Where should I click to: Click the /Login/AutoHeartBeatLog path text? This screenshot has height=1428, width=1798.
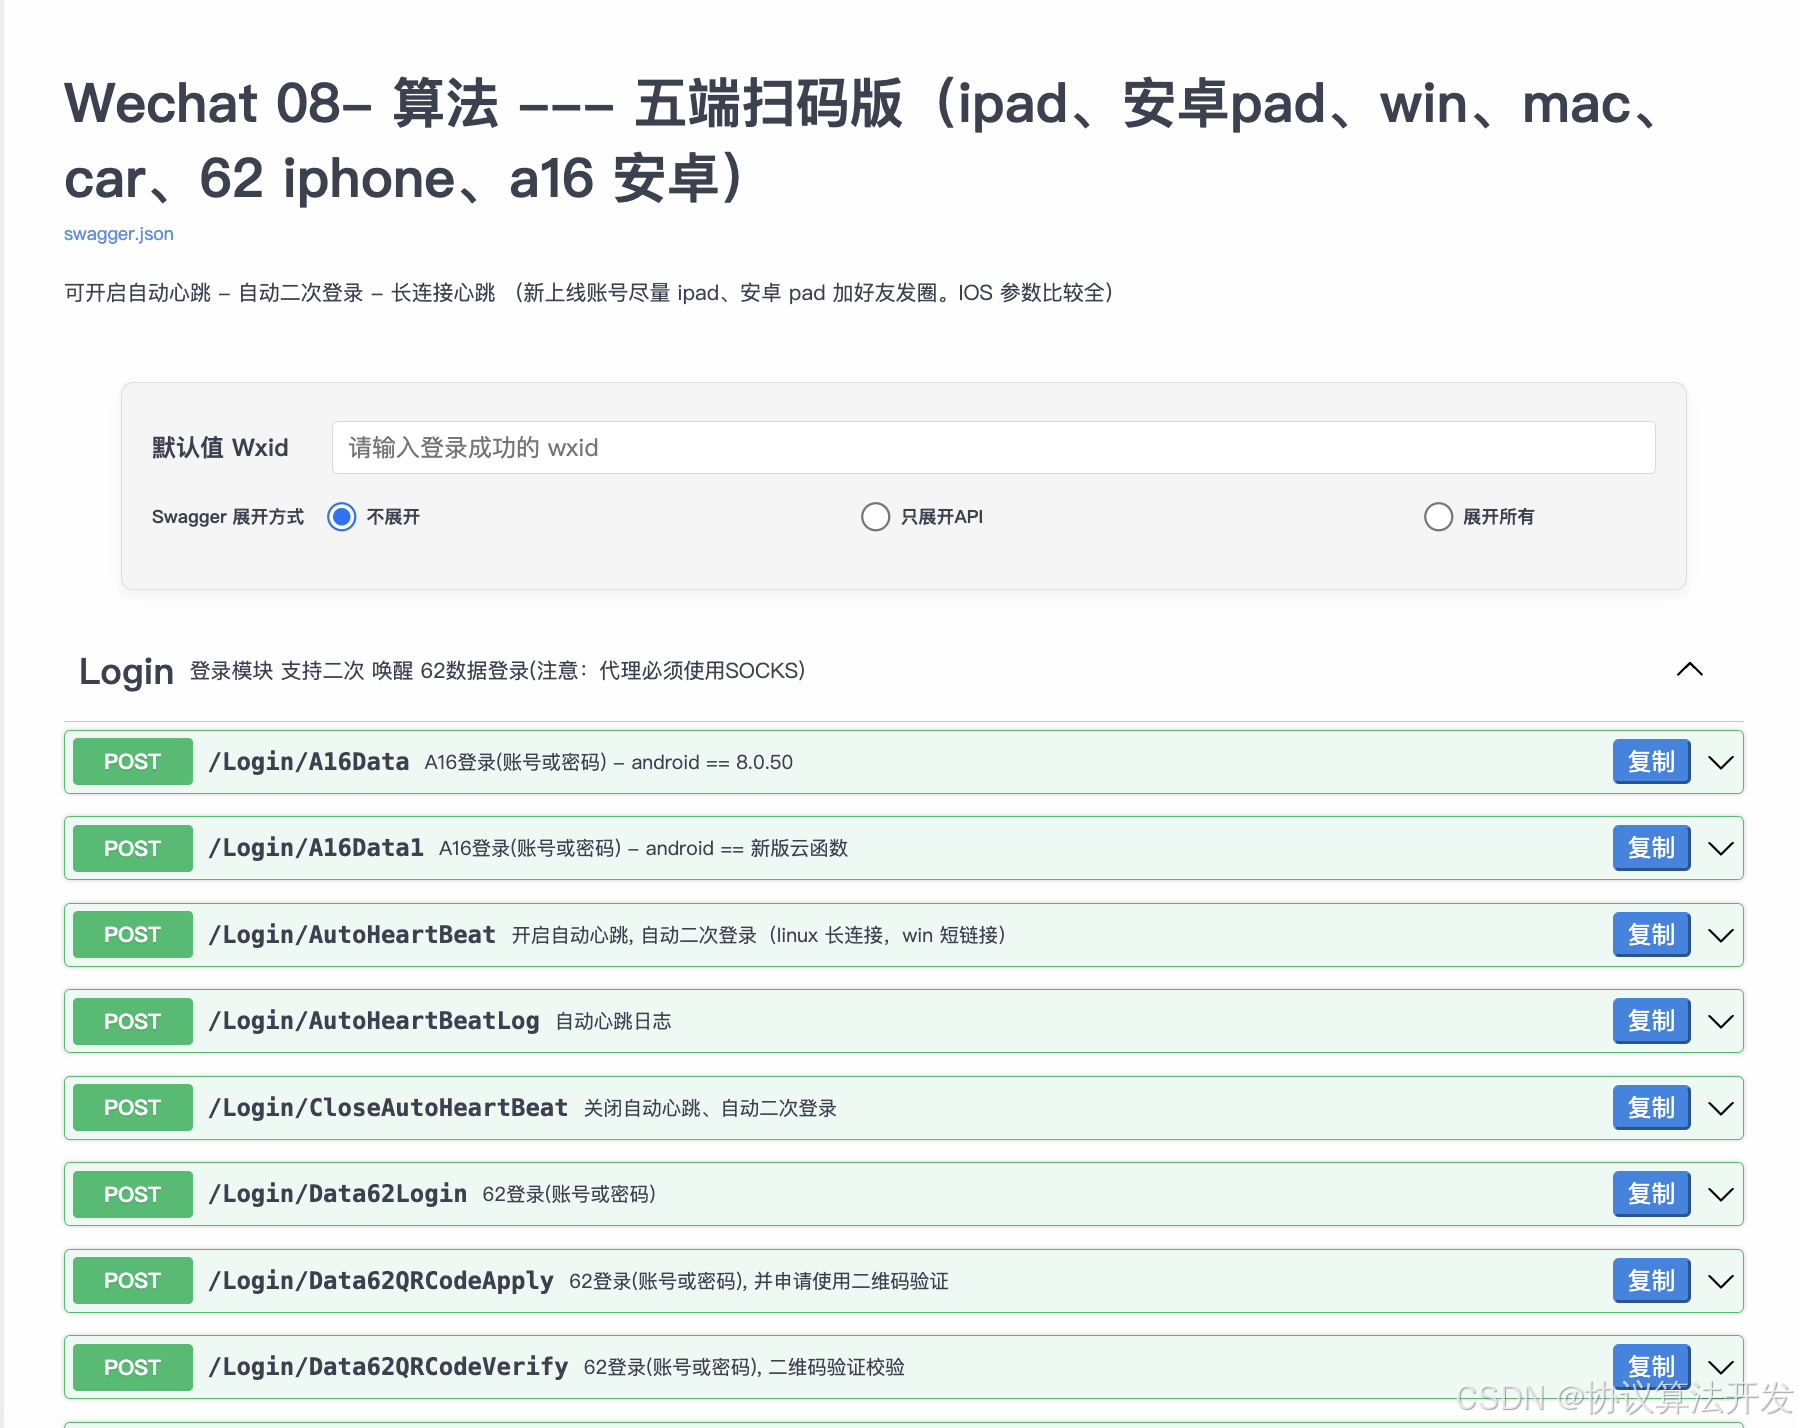(x=373, y=1021)
